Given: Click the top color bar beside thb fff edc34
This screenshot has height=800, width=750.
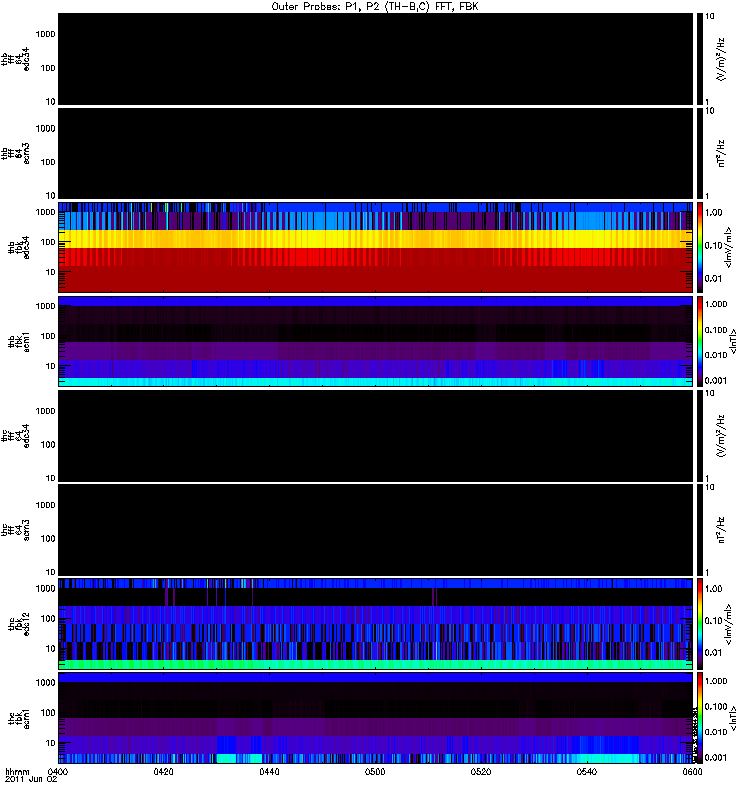Looking at the screenshot, I should [x=702, y=58].
